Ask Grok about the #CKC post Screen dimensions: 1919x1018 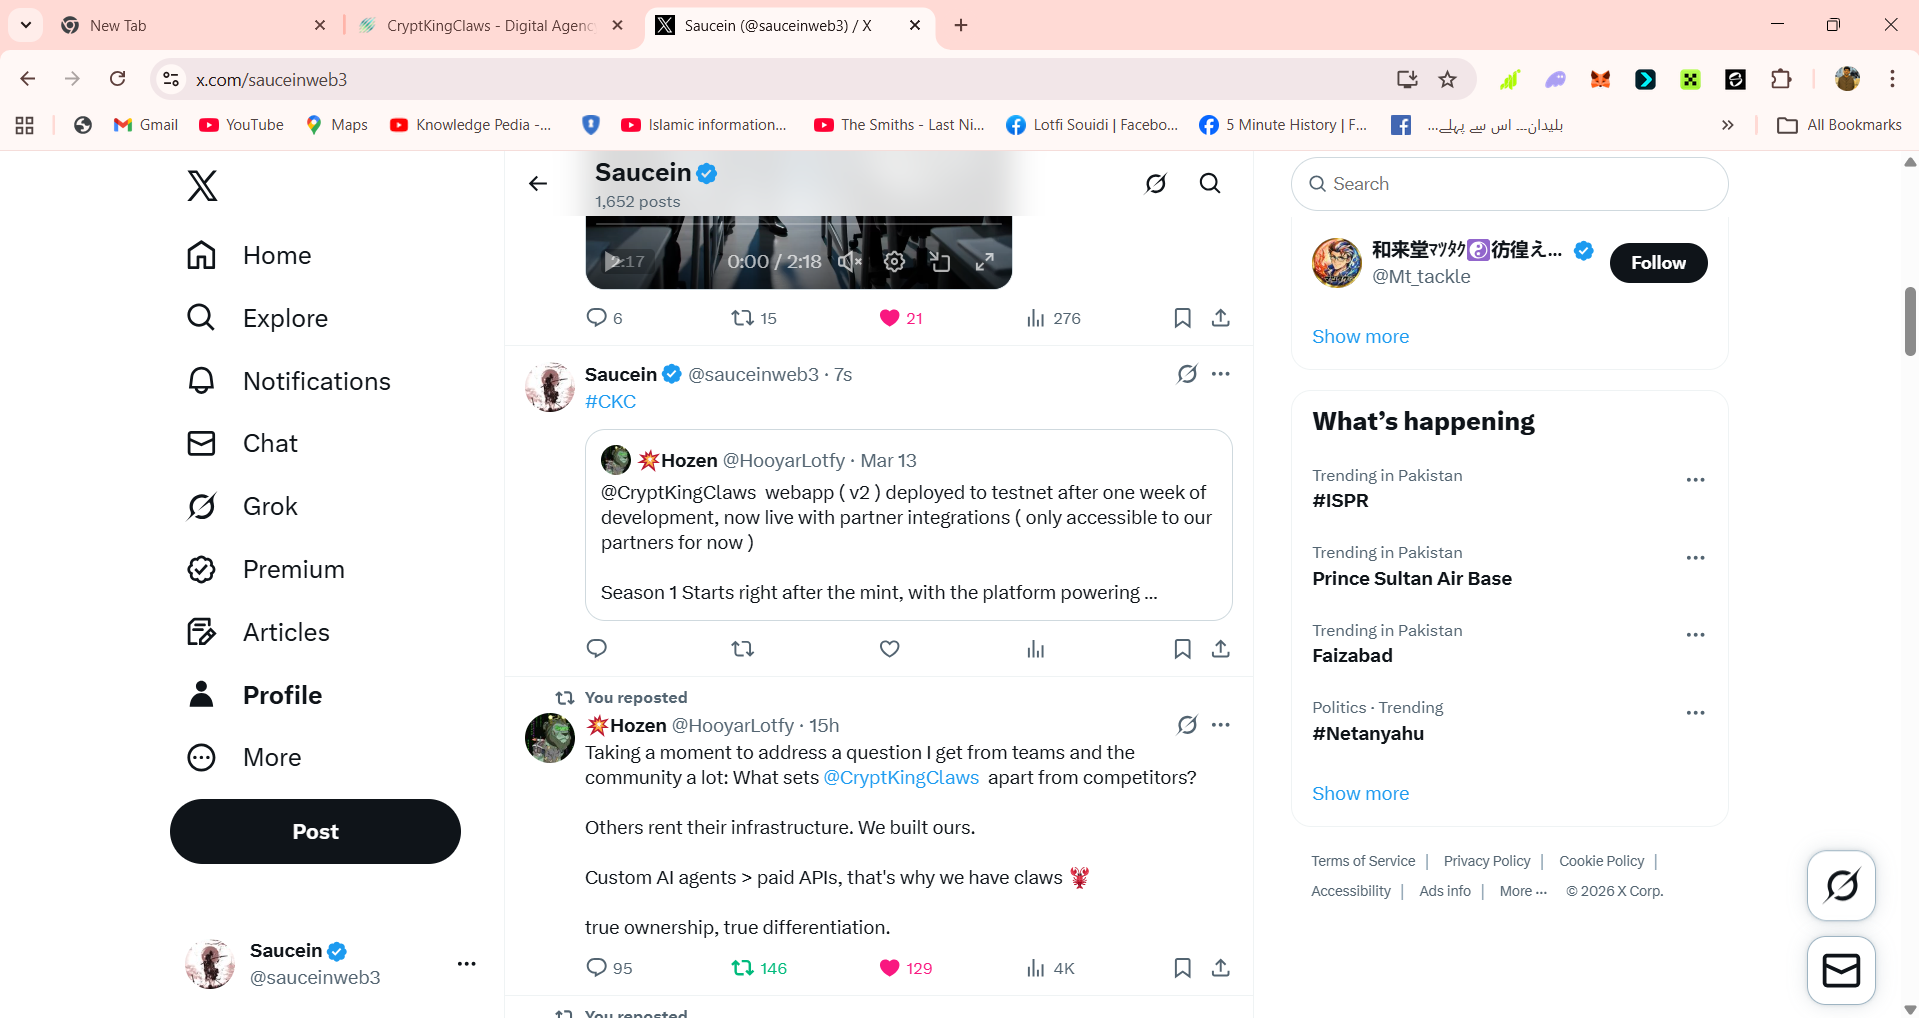tap(1187, 374)
